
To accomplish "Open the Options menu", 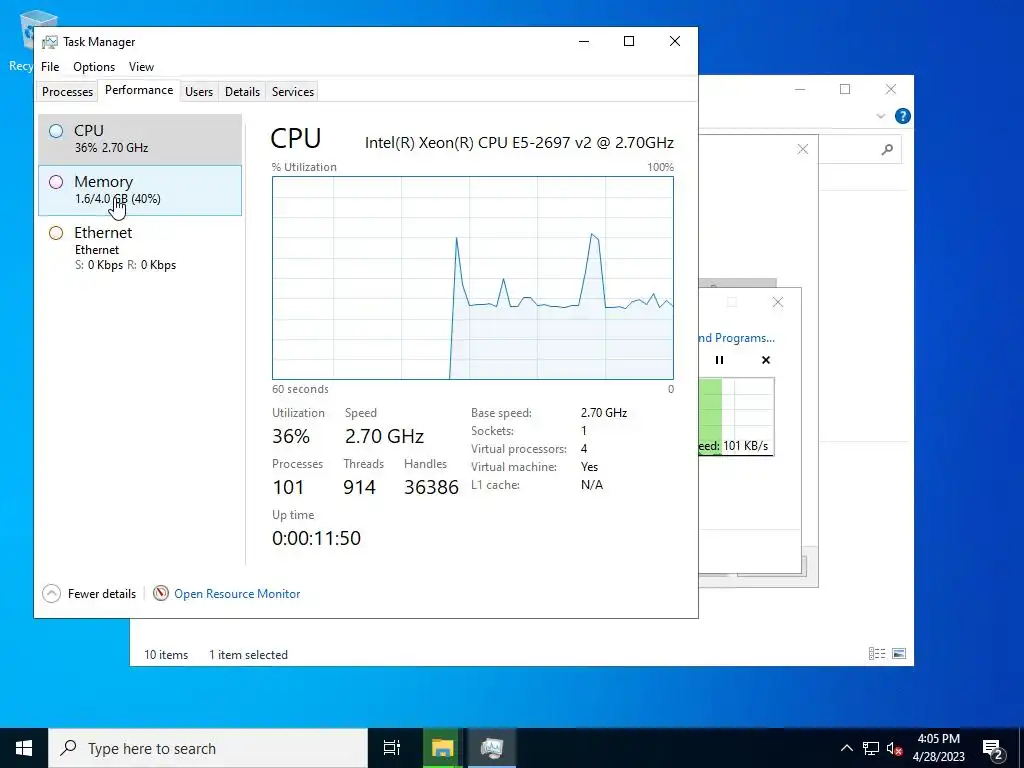I will pyautogui.click(x=94, y=67).
